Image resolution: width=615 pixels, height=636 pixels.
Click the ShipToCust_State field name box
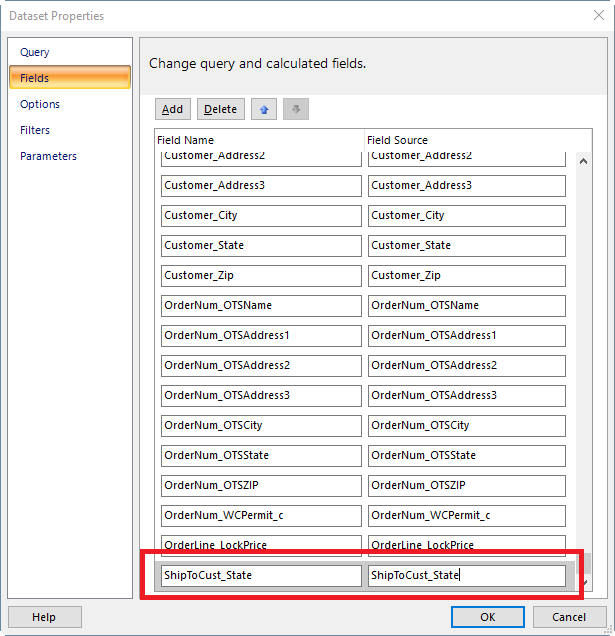pyautogui.click(x=261, y=576)
